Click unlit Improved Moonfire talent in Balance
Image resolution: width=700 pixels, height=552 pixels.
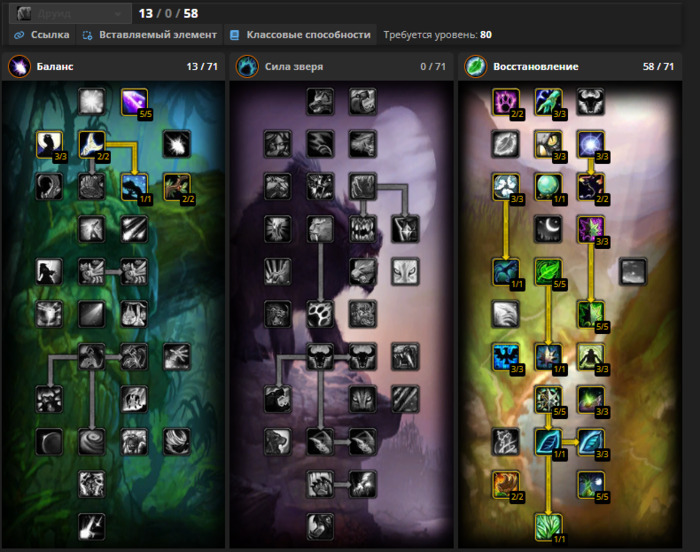(177, 144)
